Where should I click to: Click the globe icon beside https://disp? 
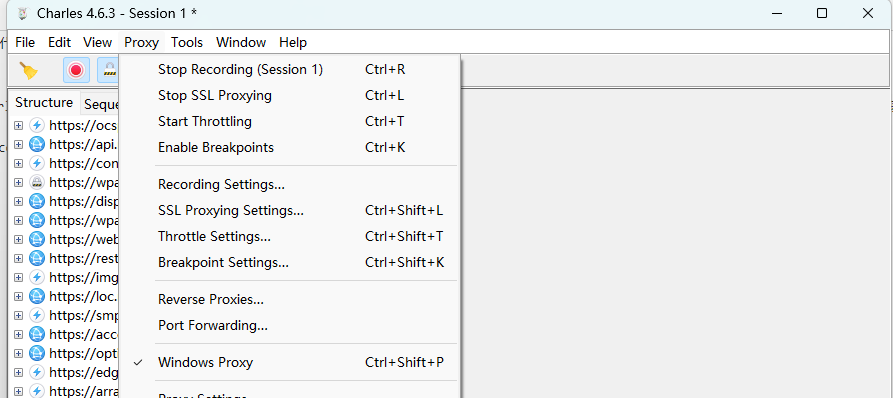coord(36,201)
